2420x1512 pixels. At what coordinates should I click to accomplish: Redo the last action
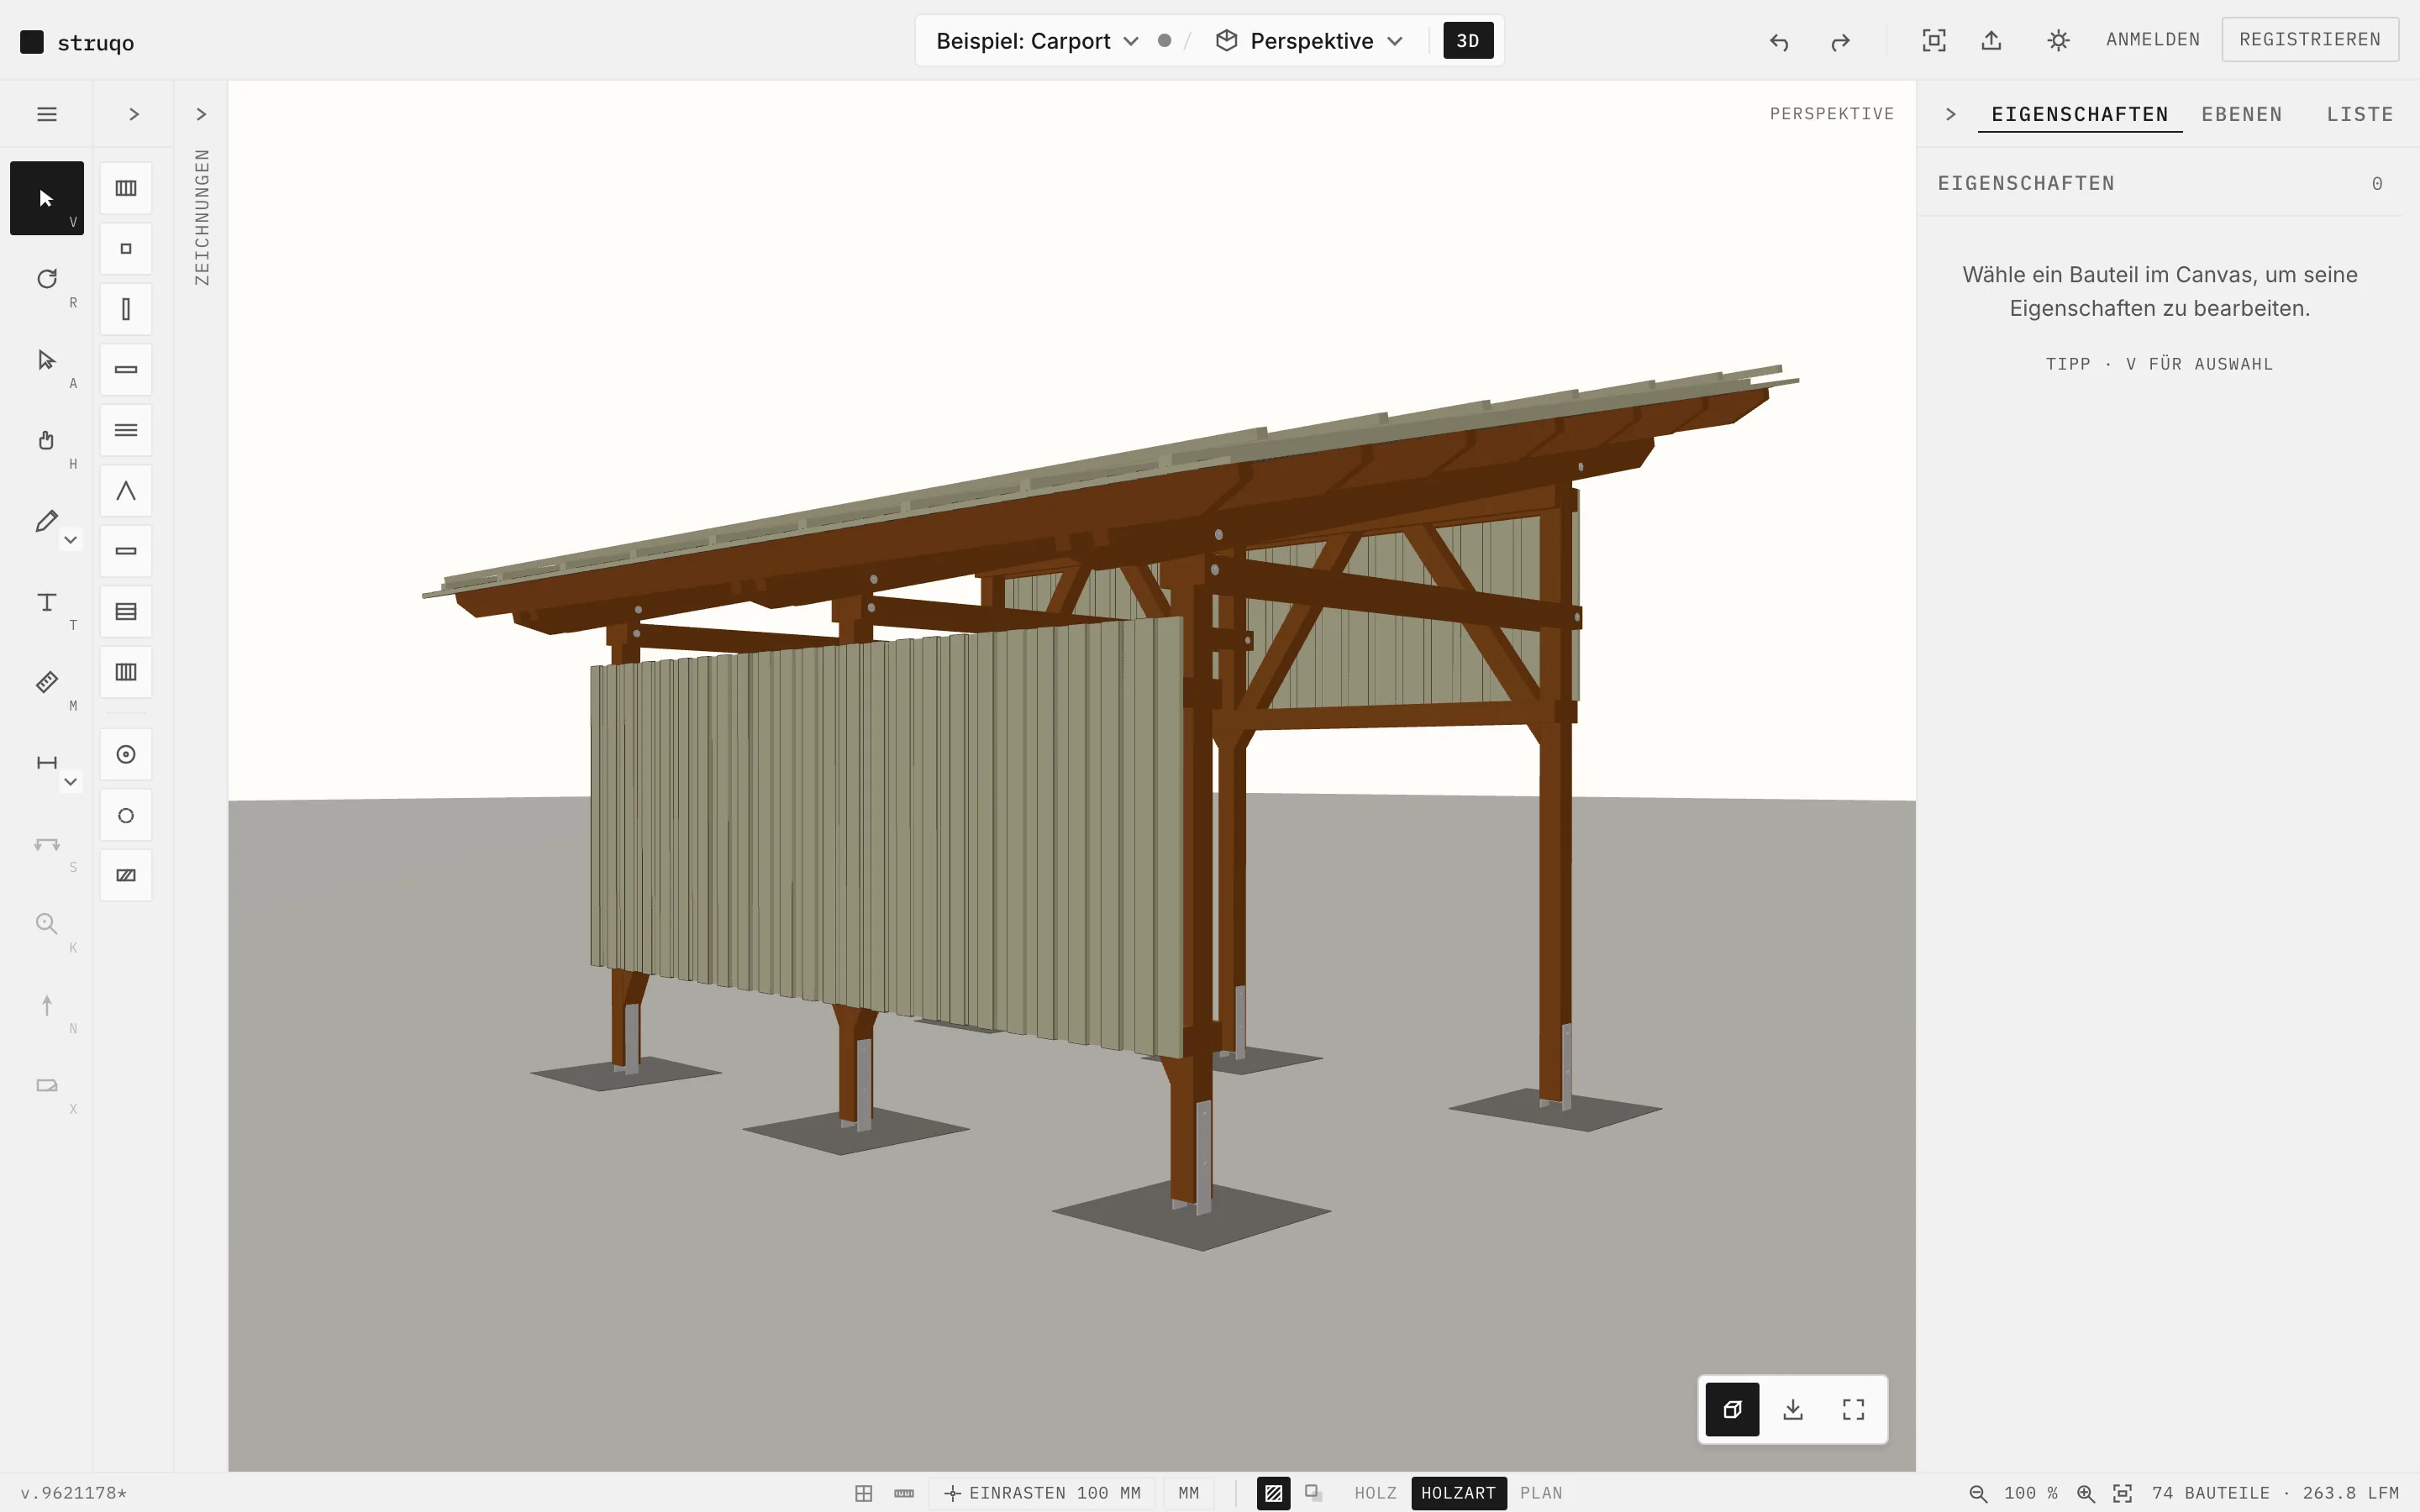pos(1840,41)
